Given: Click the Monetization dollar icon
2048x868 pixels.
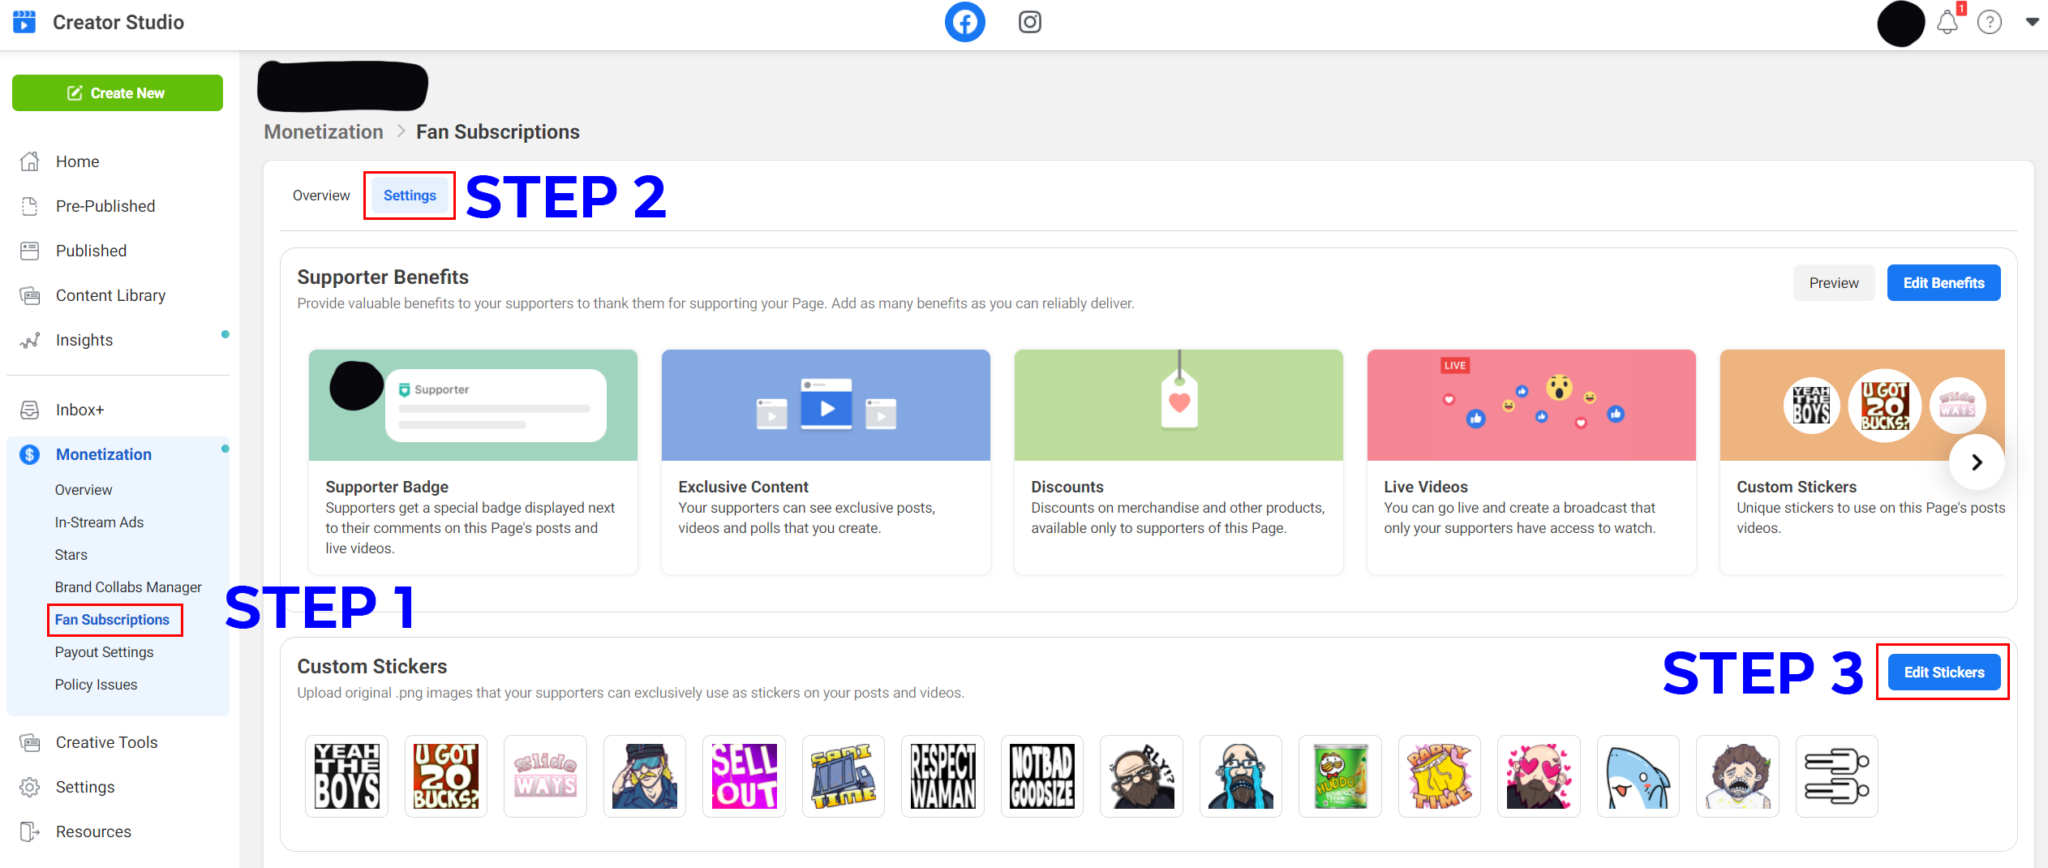Looking at the screenshot, I should point(30,455).
